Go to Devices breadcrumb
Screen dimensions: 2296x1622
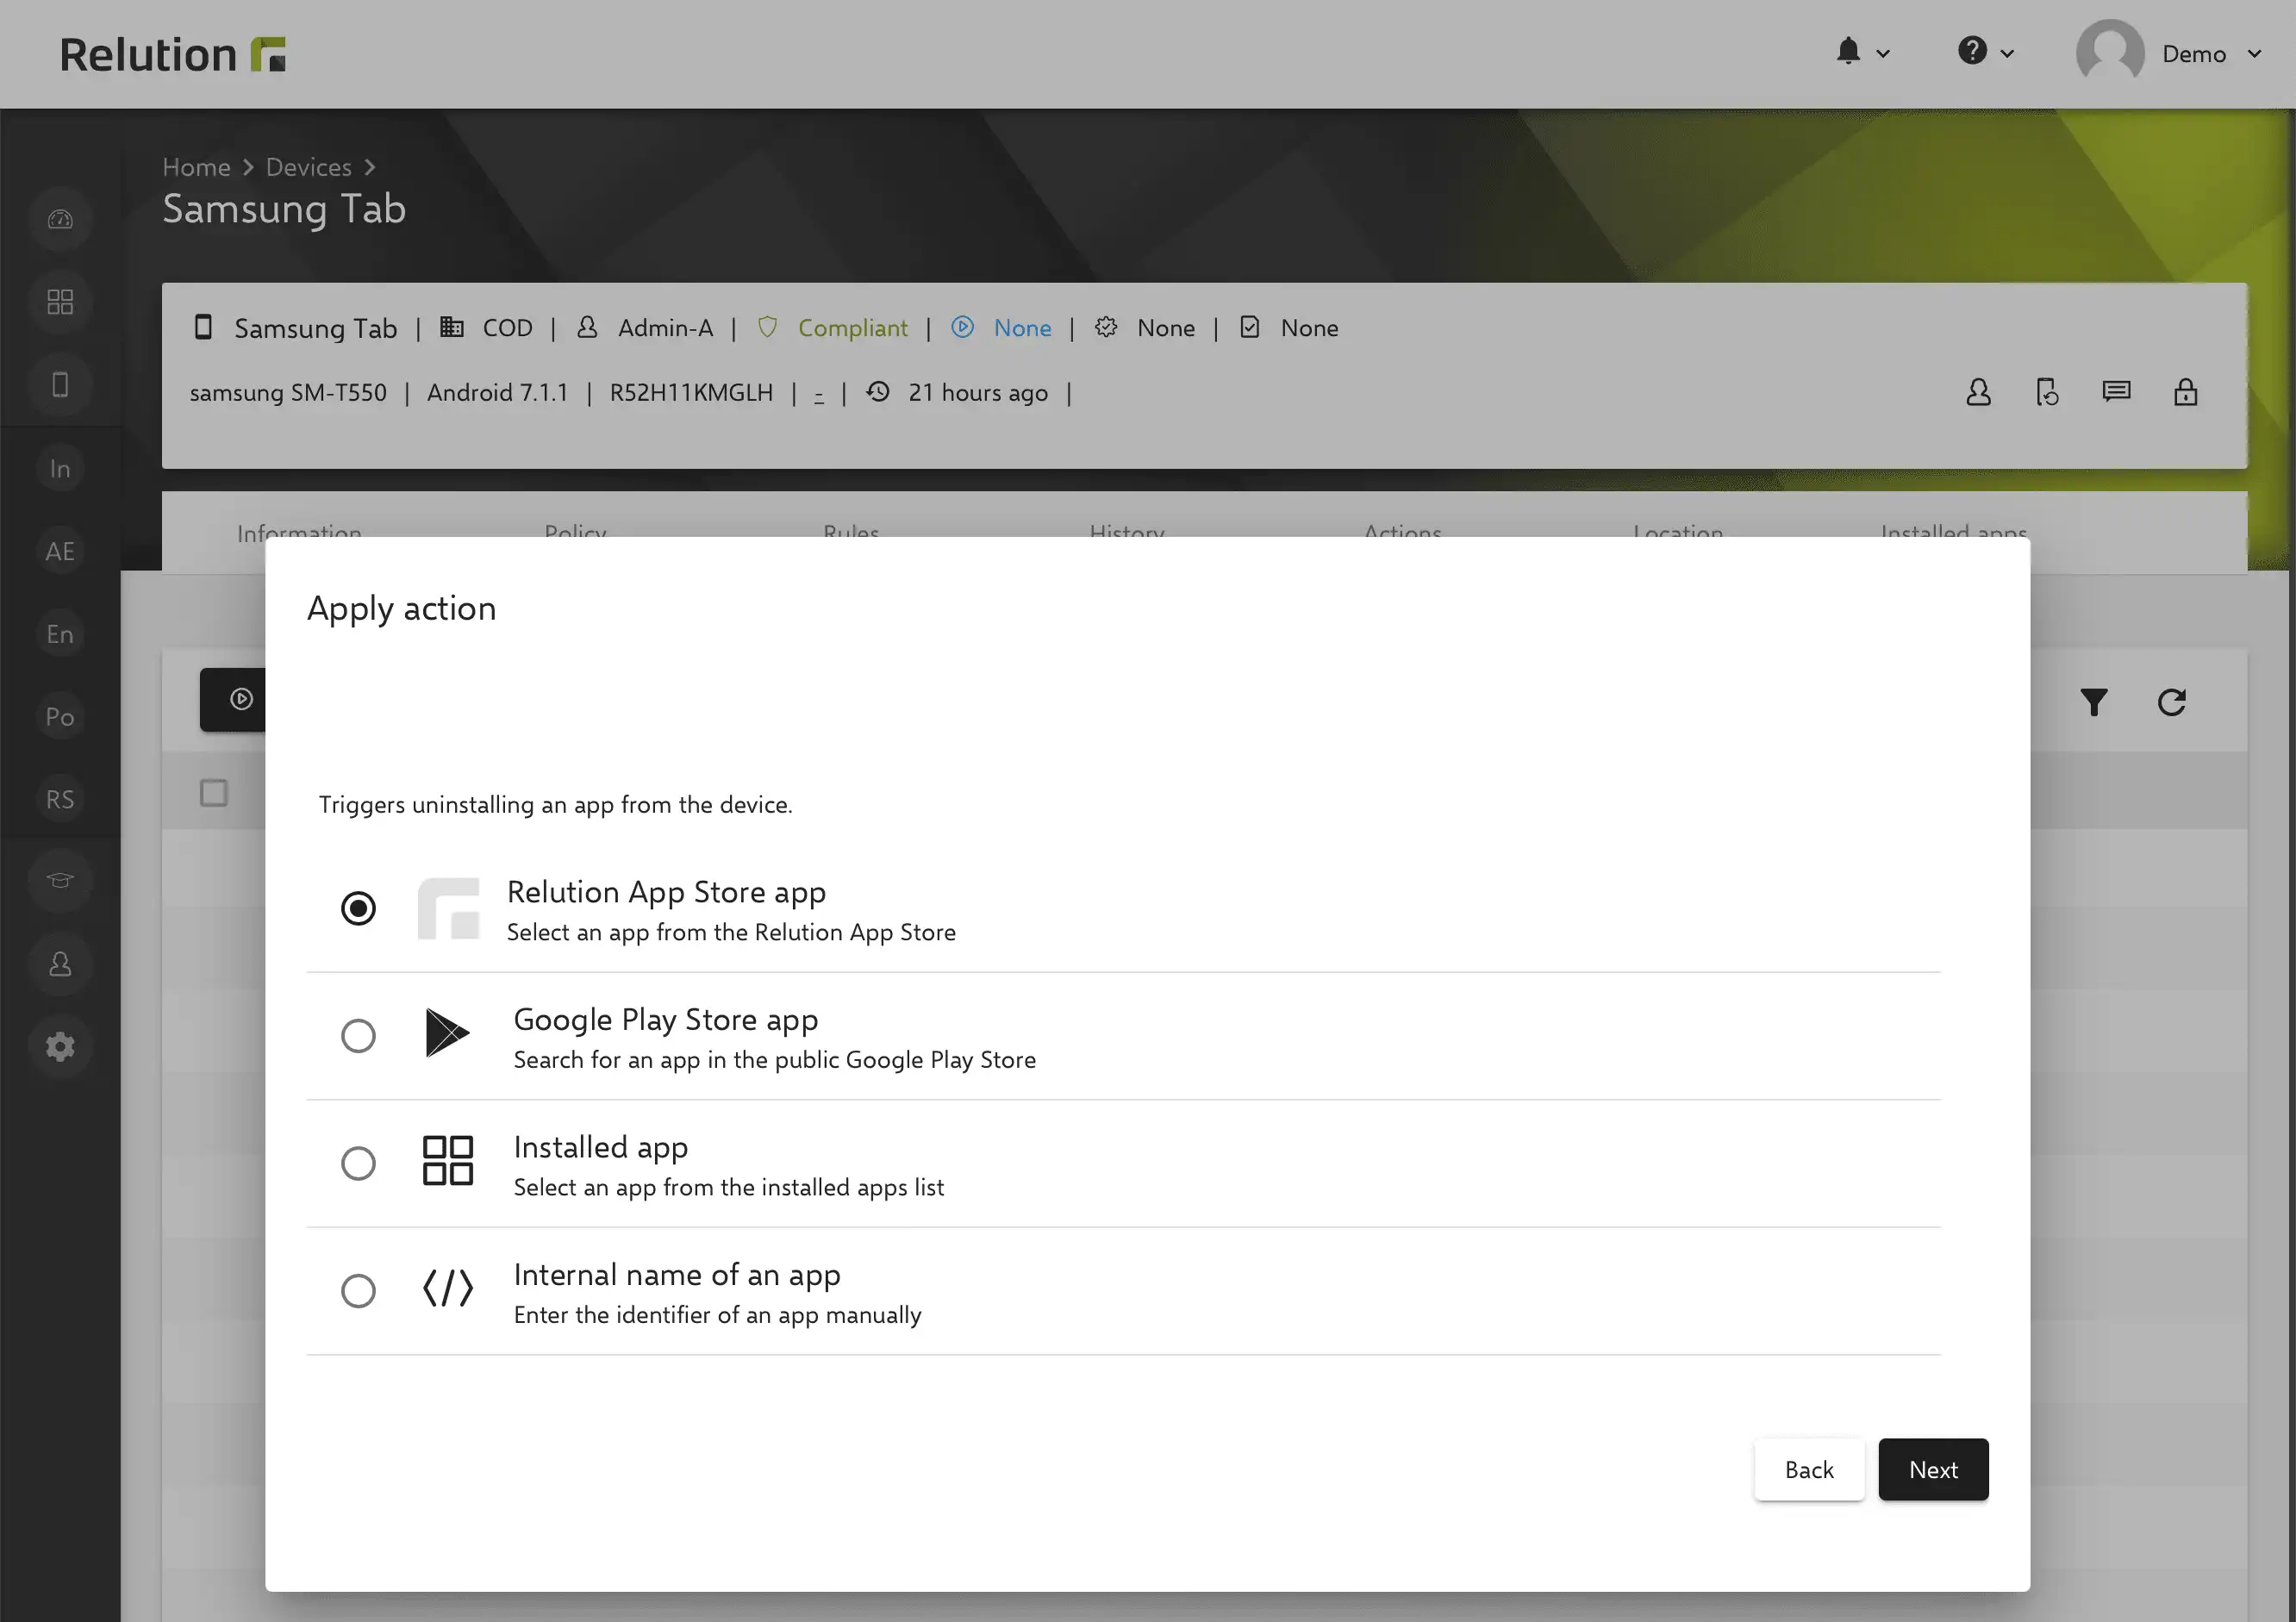[308, 167]
